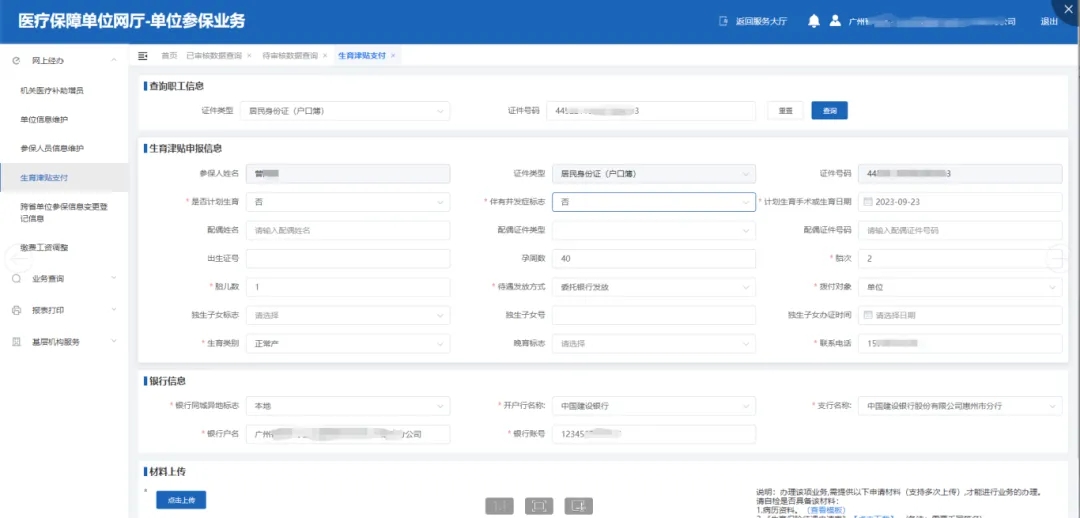The height and width of the screenshot is (518, 1080).
Task: Select 参保人员信息维护 in the sidebar
Action: (x=52, y=148)
